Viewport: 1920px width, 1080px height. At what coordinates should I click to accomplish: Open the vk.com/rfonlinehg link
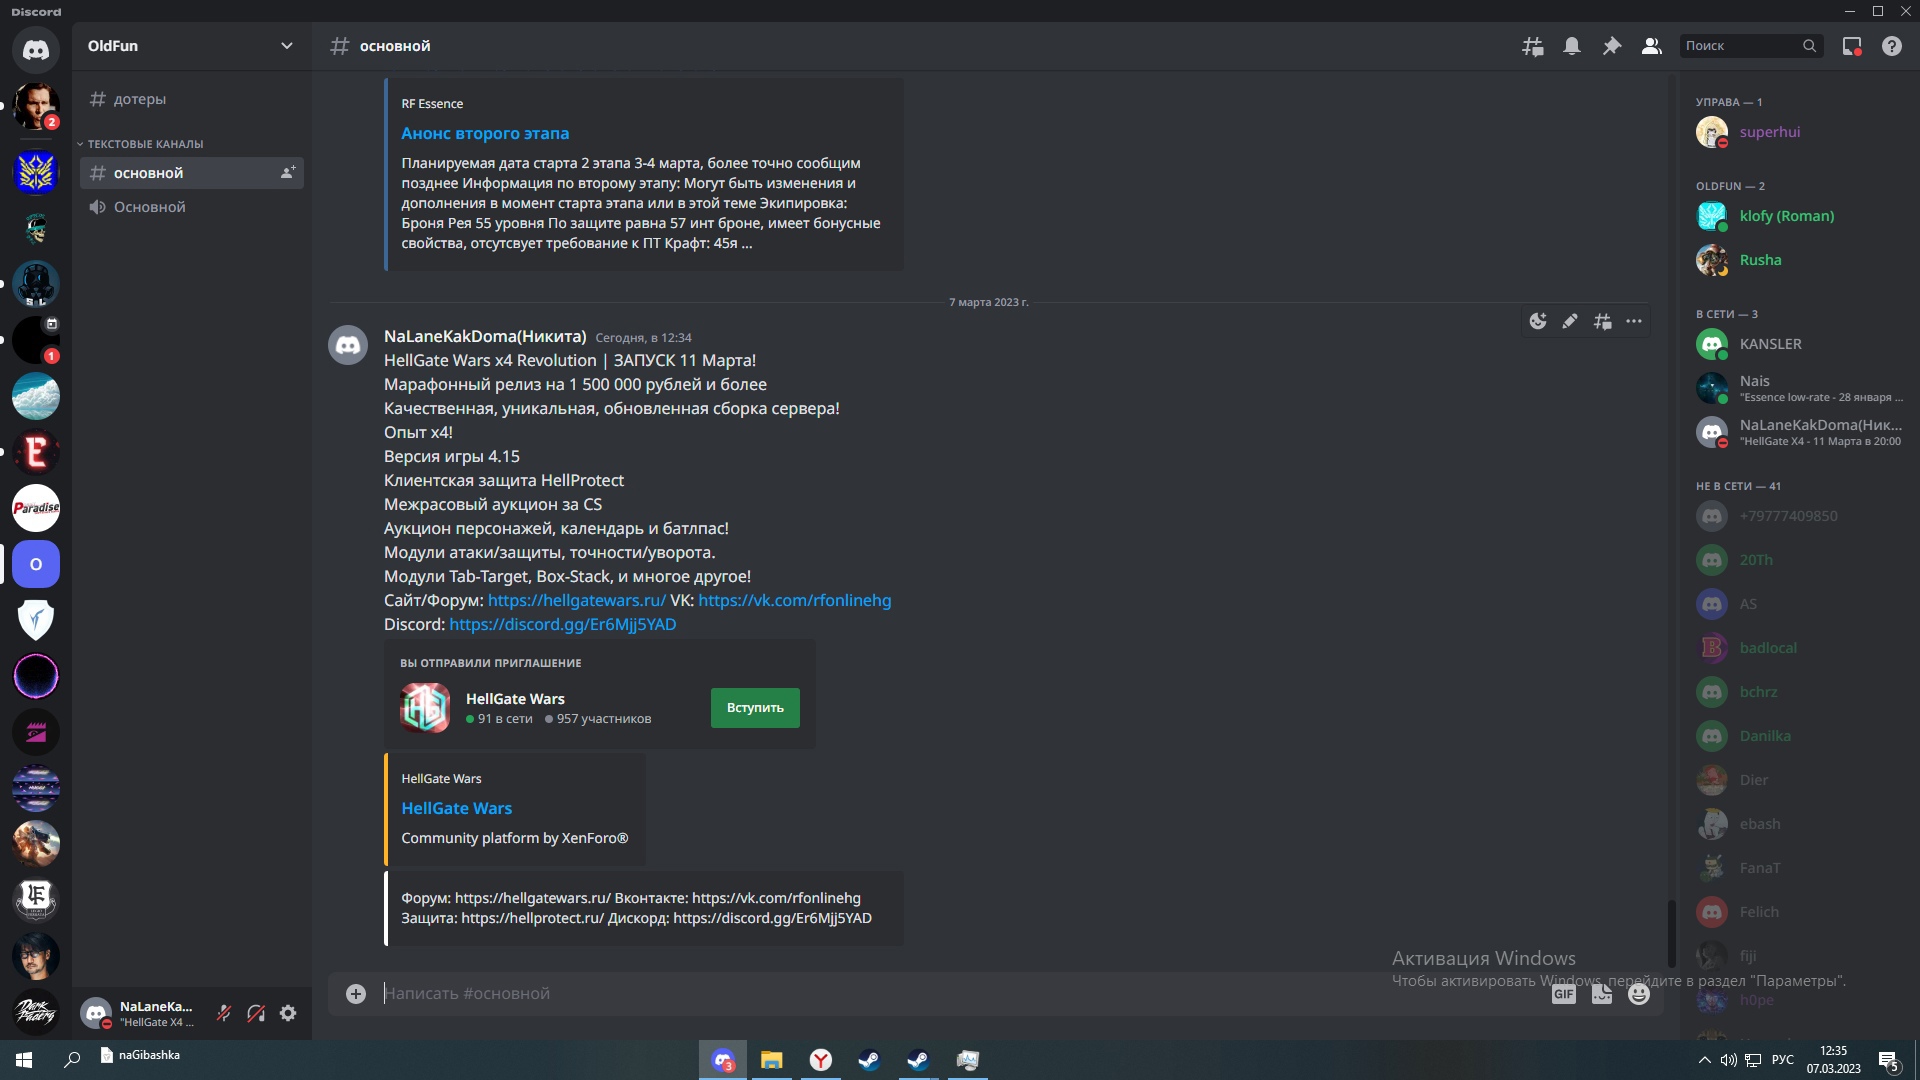tap(794, 600)
